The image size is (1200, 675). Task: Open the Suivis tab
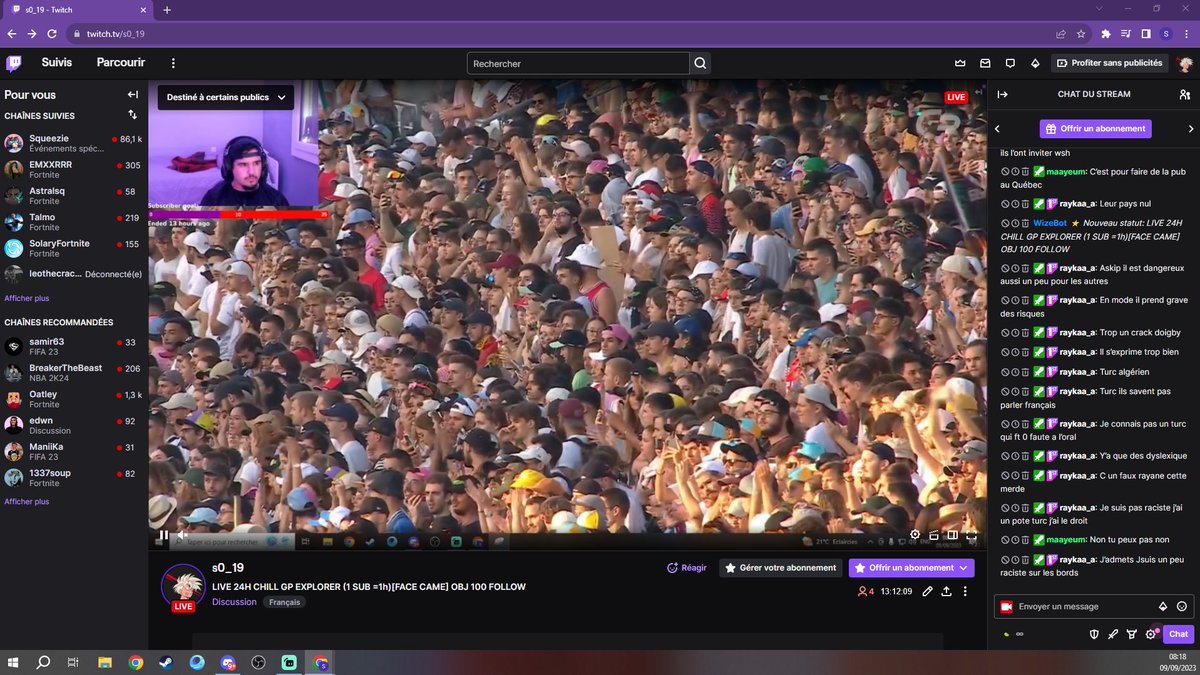(x=57, y=62)
